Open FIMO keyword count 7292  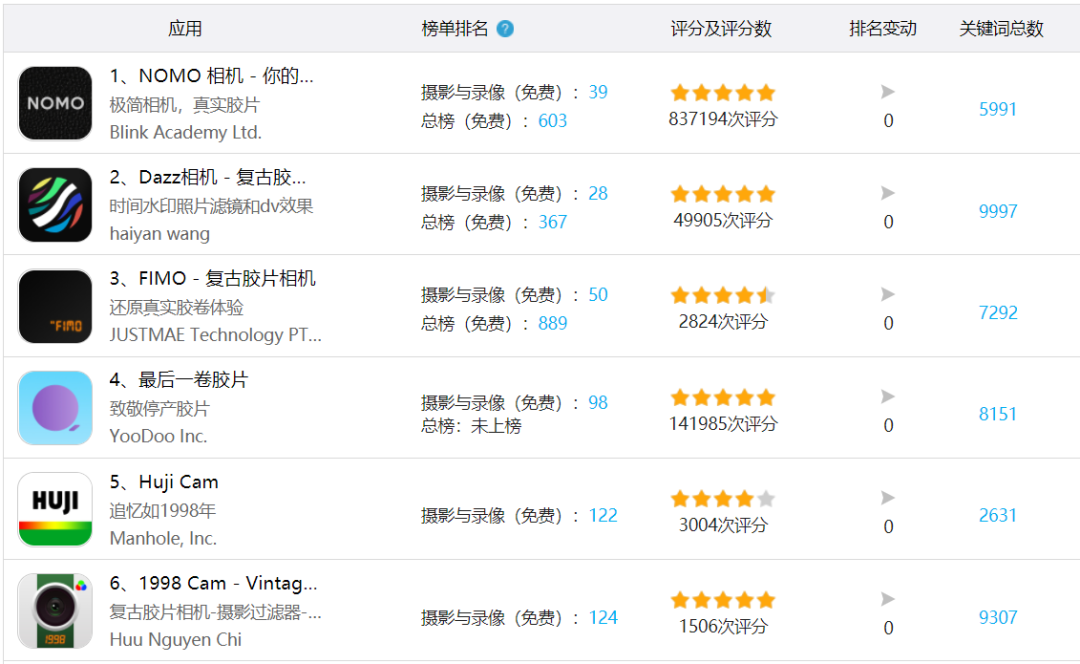point(998,313)
